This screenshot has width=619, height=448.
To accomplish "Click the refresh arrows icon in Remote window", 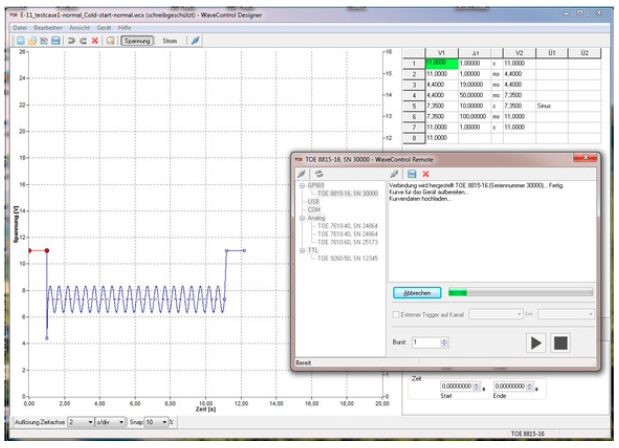I will click(319, 174).
